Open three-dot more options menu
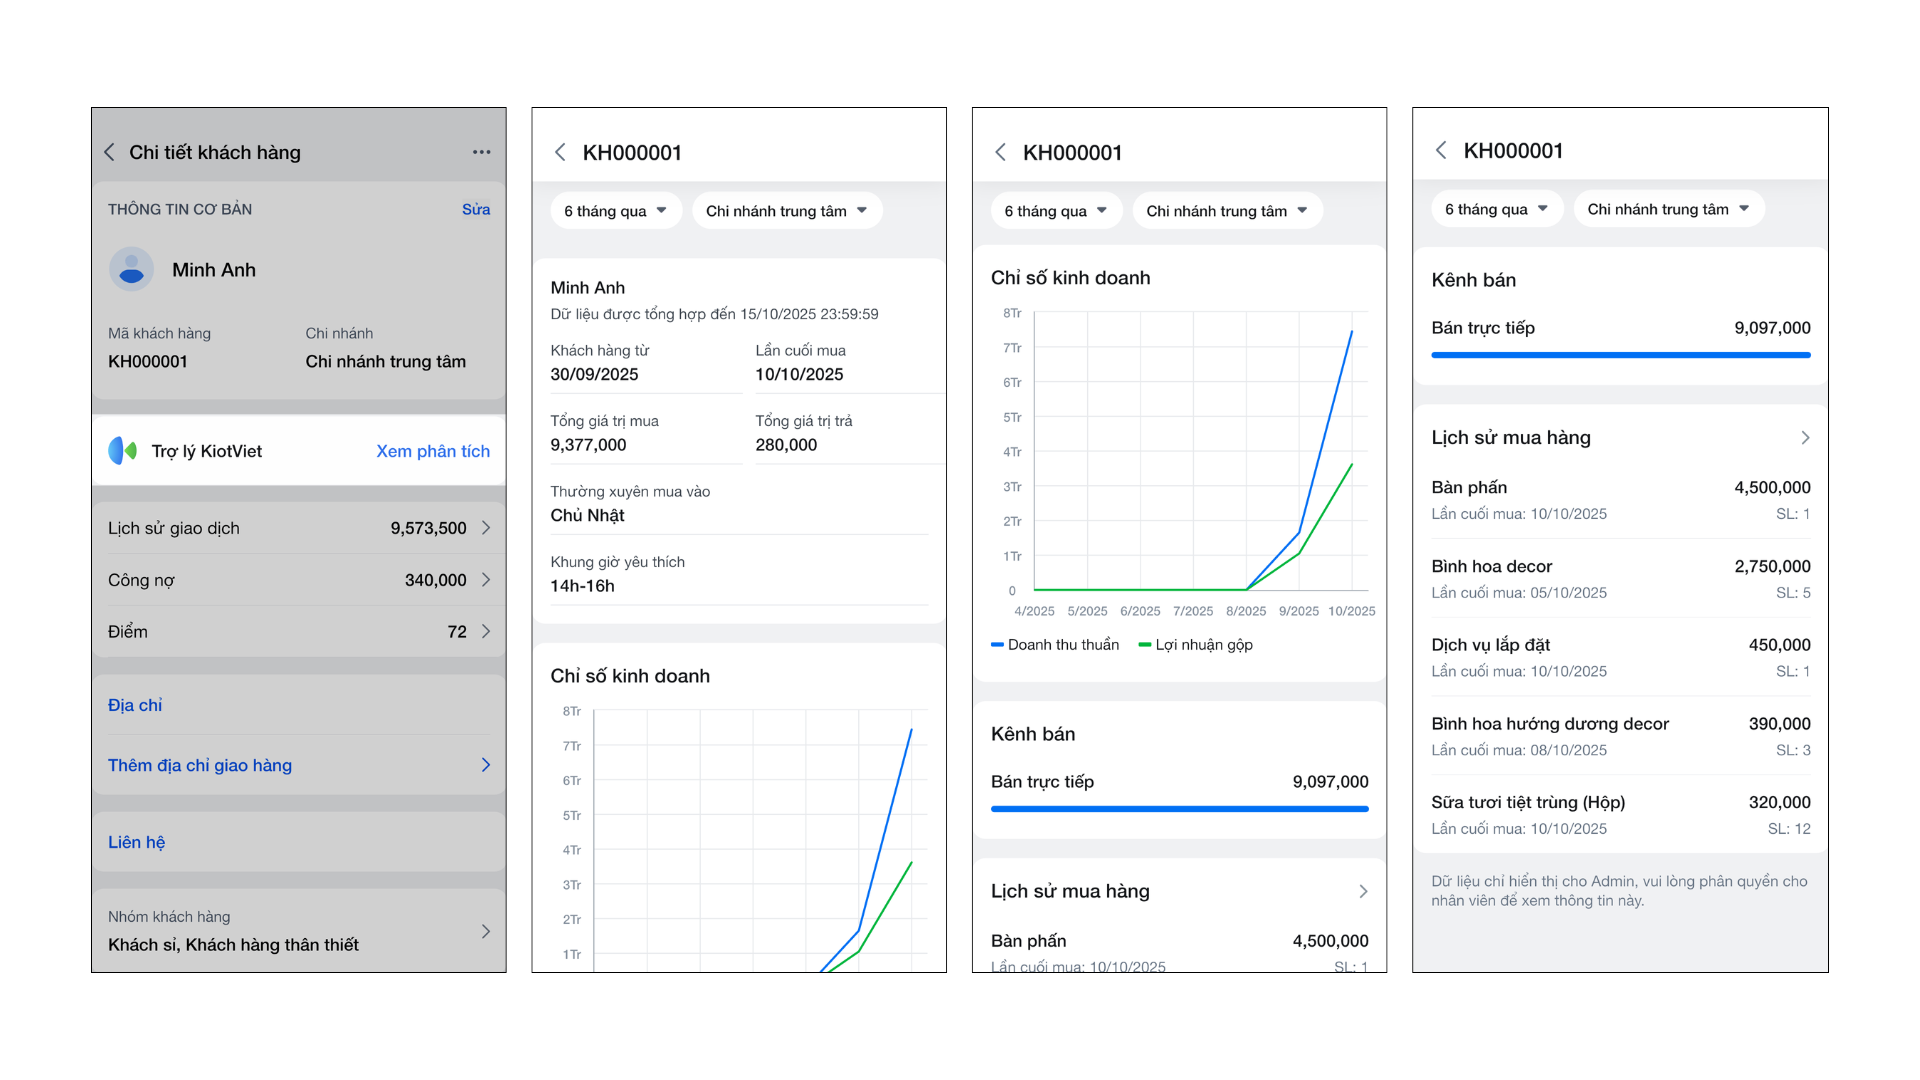 (x=481, y=152)
